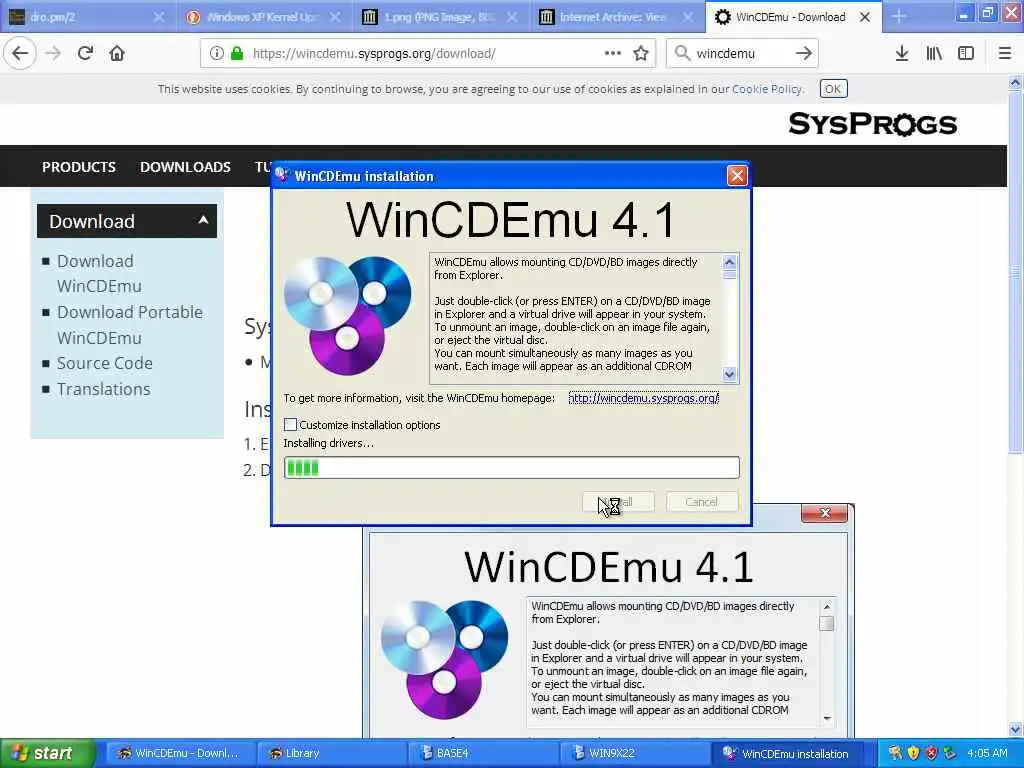The image size is (1024, 768).
Task: Switch to WIN9X22 taskbar item
Action: [x=633, y=753]
